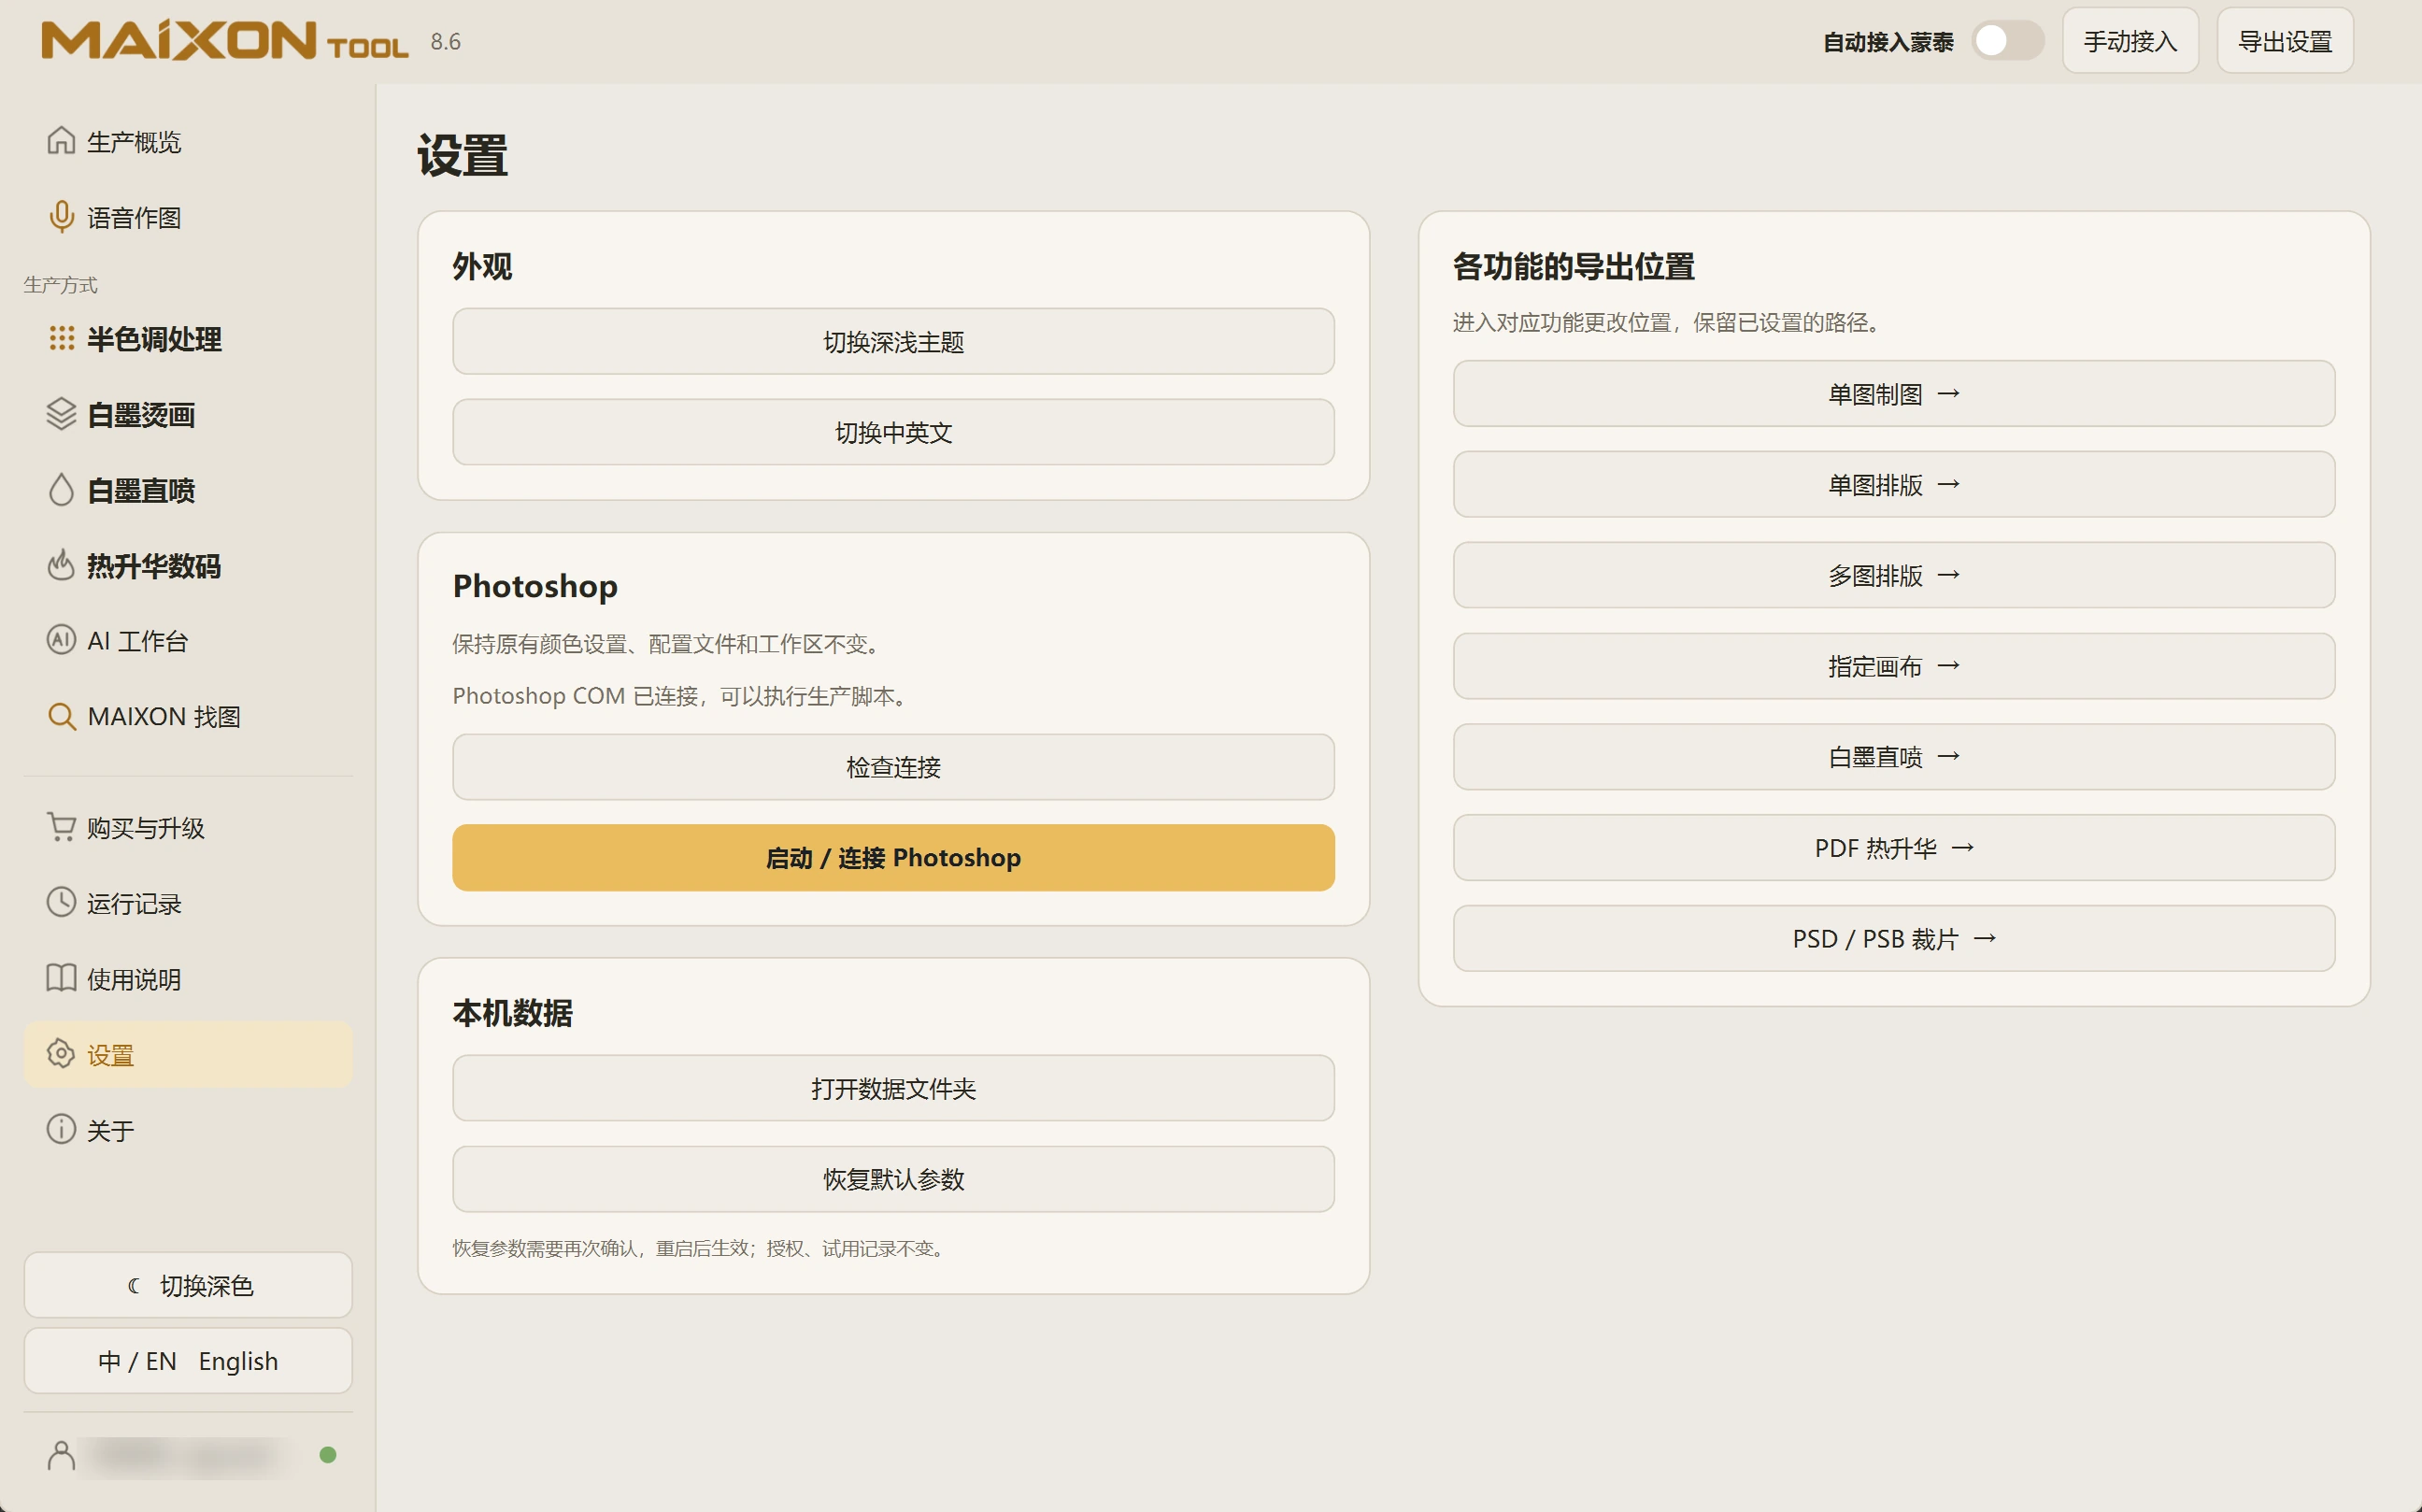Click 启动 / 连接 Photoshop button
Viewport: 2422px width, 1512px height.
tap(893, 858)
